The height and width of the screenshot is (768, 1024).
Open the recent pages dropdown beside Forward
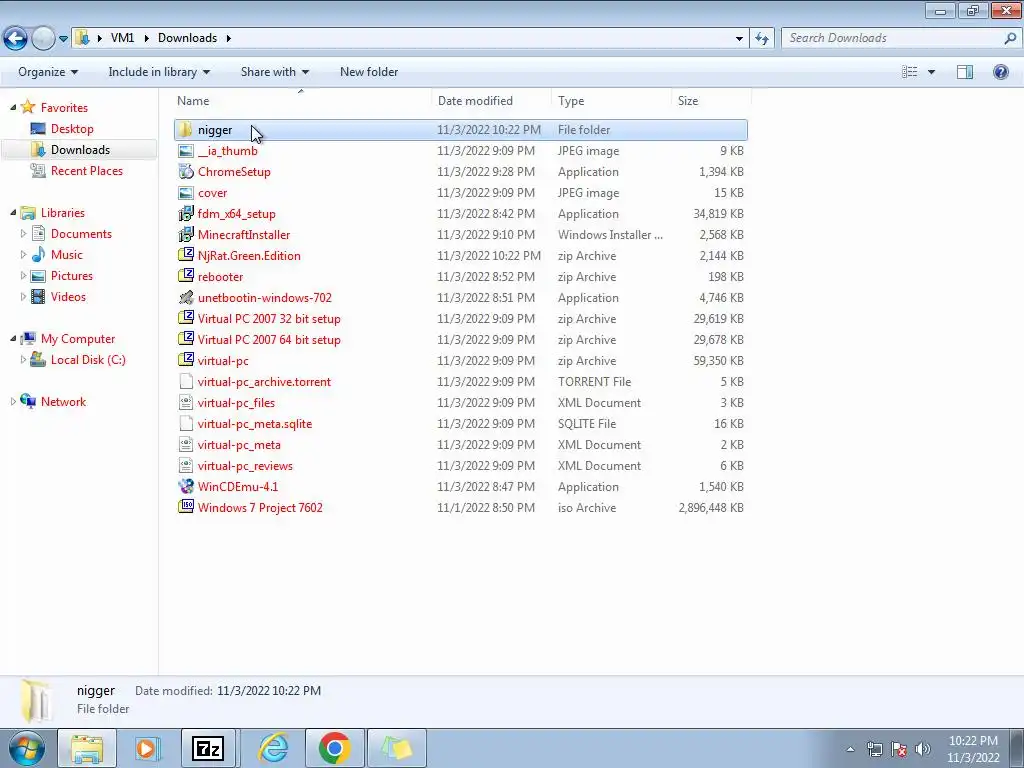pos(63,39)
